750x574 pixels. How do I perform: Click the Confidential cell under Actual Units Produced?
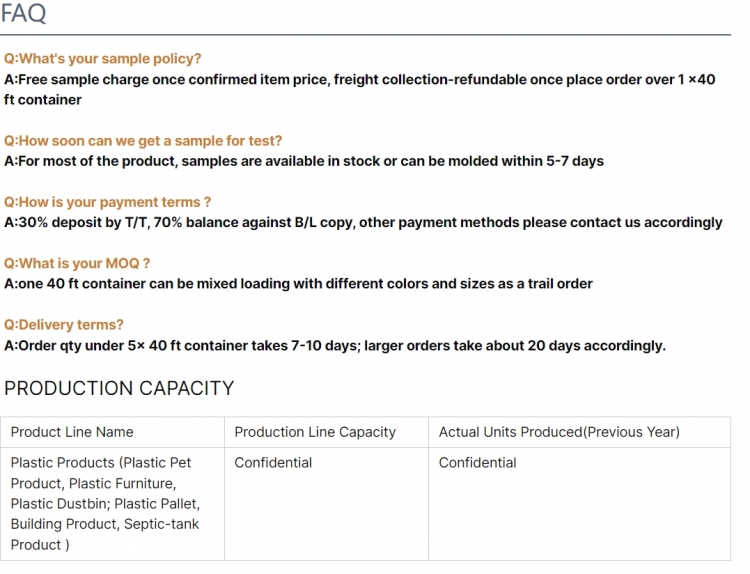579,504
